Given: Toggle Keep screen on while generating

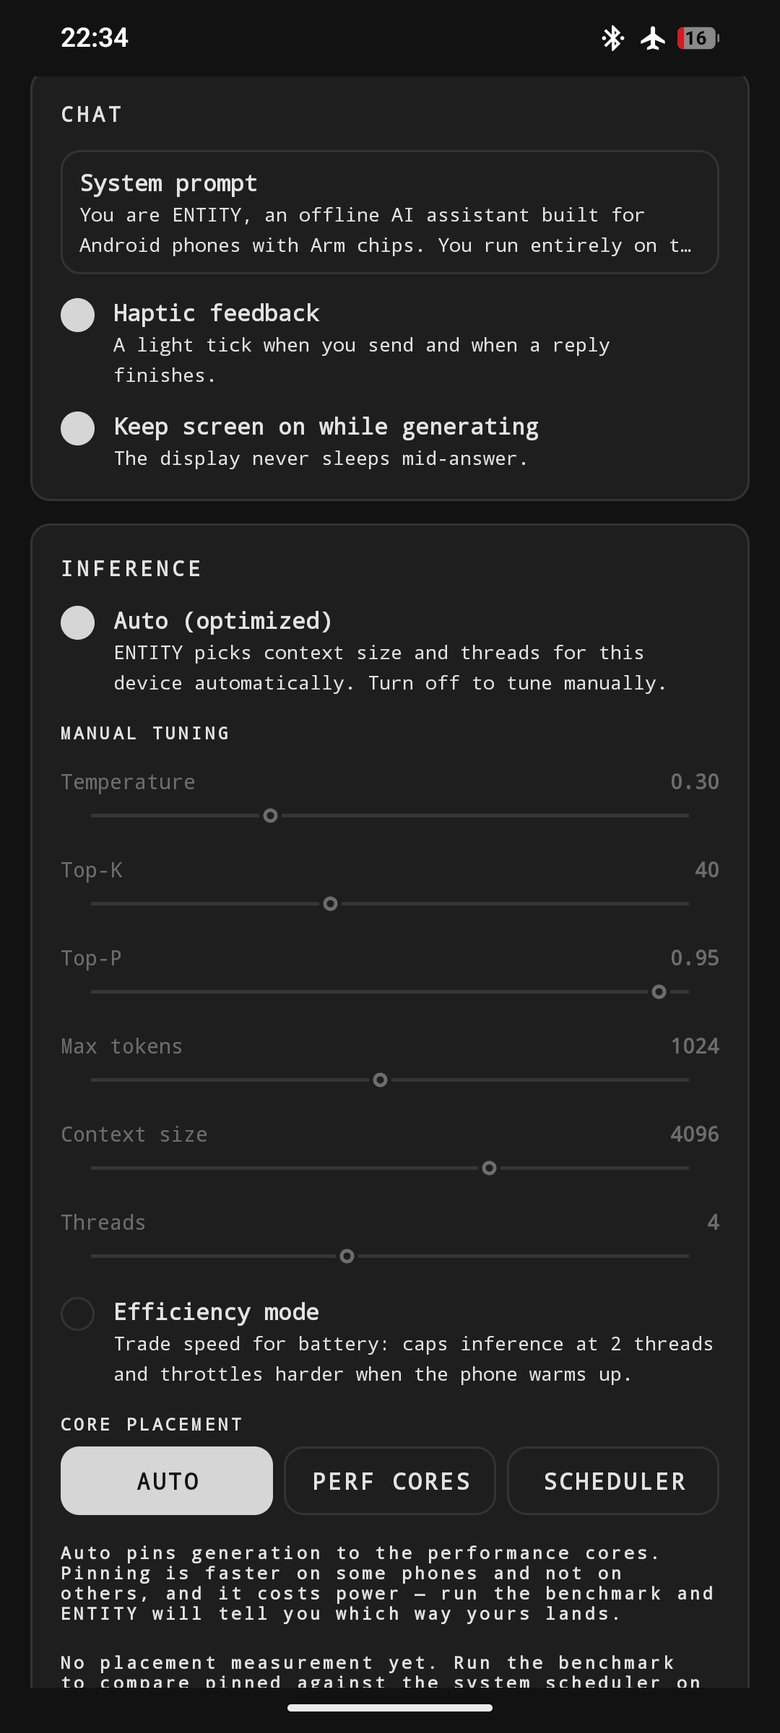Looking at the screenshot, I should coord(78,428).
